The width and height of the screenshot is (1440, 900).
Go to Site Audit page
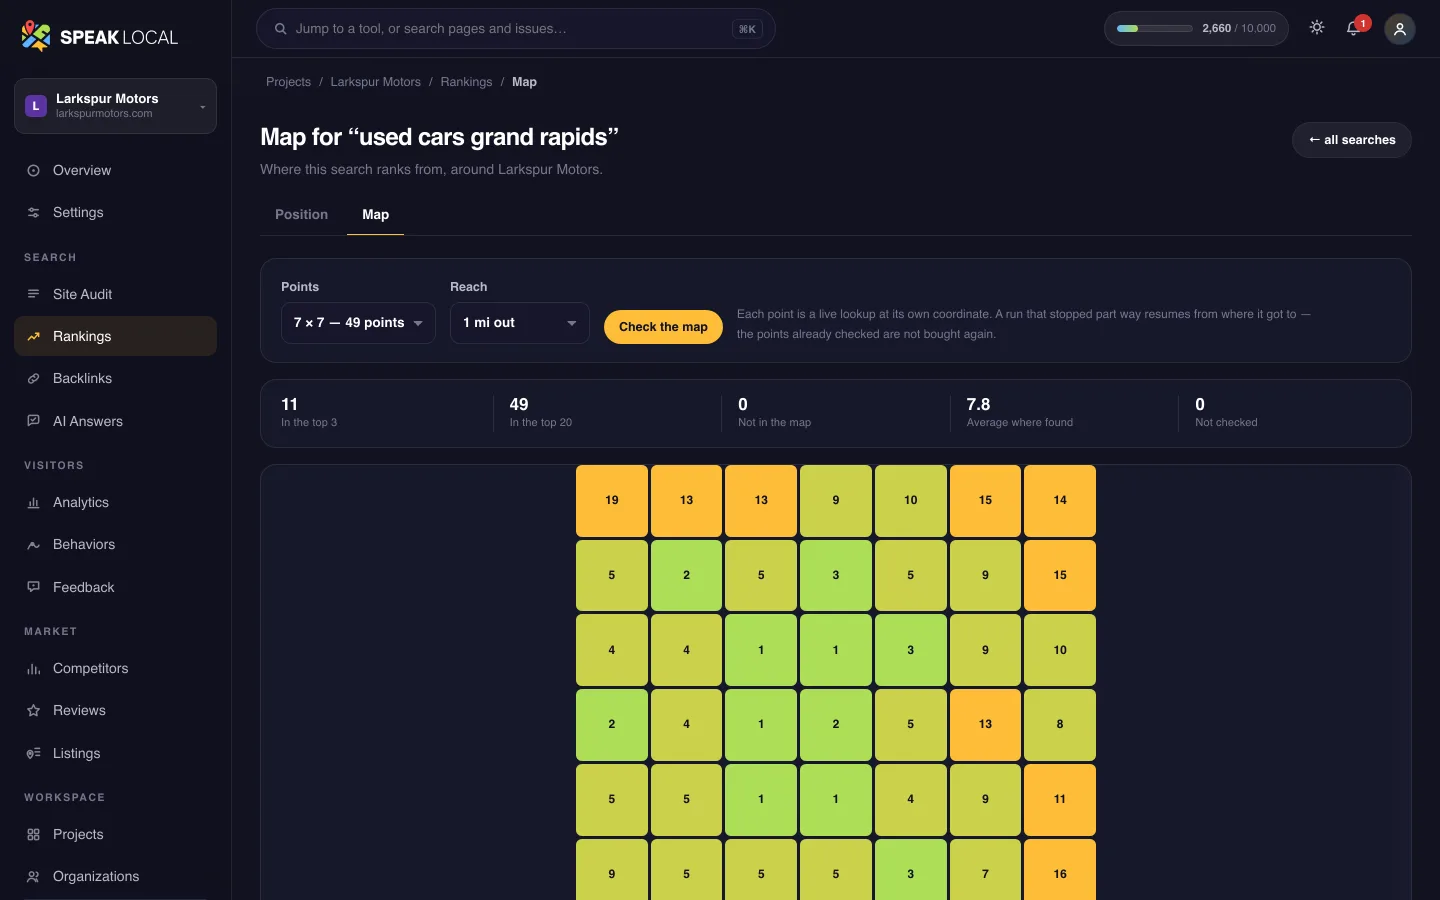click(115, 295)
